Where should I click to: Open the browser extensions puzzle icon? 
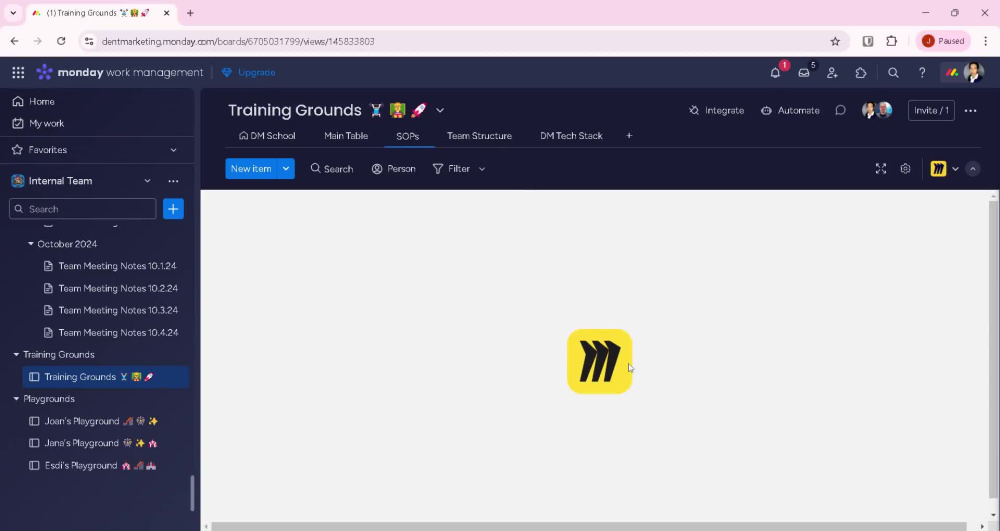click(x=892, y=41)
